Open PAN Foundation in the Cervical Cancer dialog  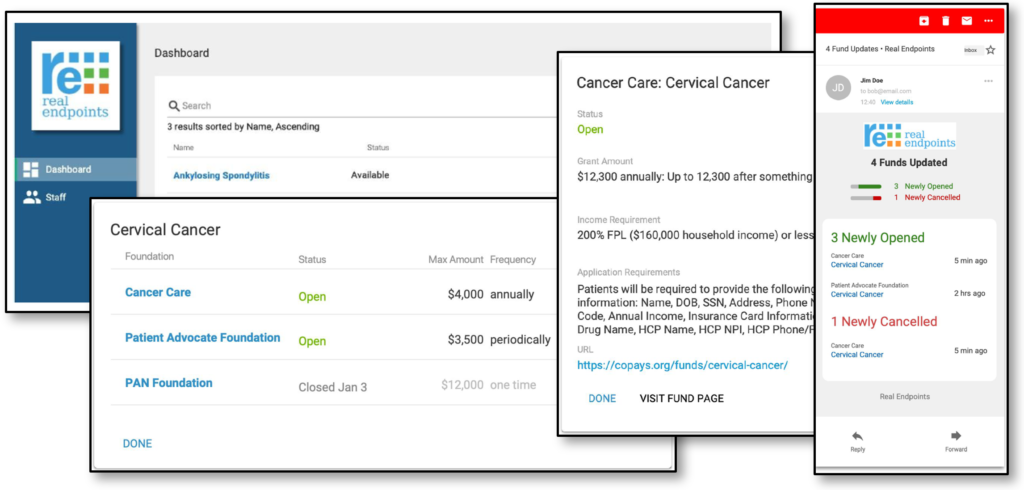tap(168, 383)
